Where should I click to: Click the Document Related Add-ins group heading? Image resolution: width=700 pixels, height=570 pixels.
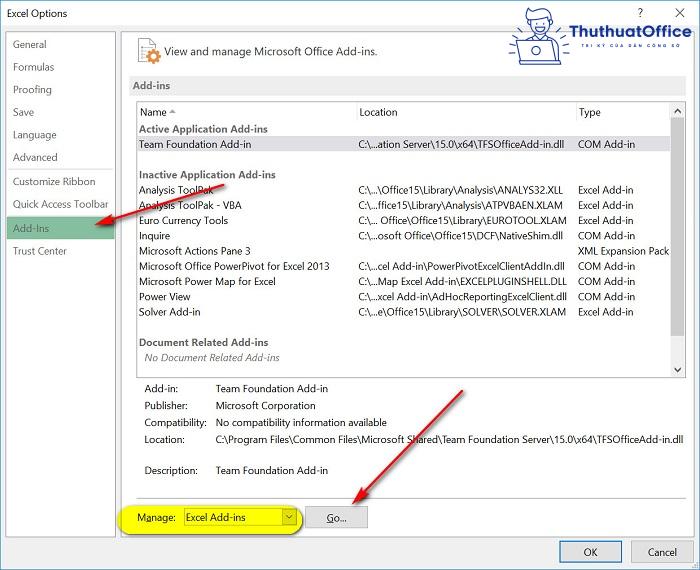coord(204,342)
